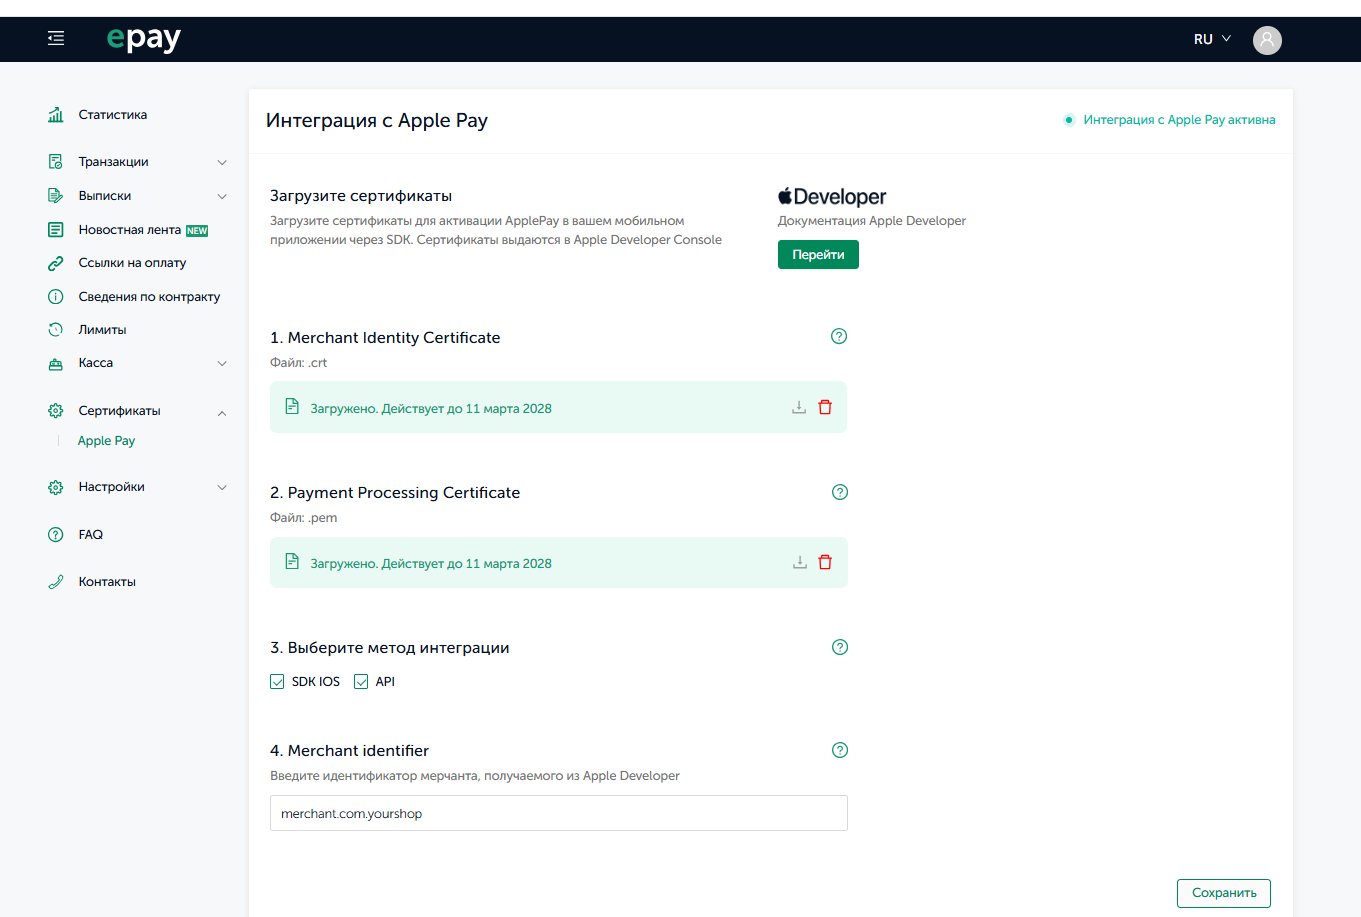
Task: Open the user profile avatar
Action: (x=1267, y=40)
